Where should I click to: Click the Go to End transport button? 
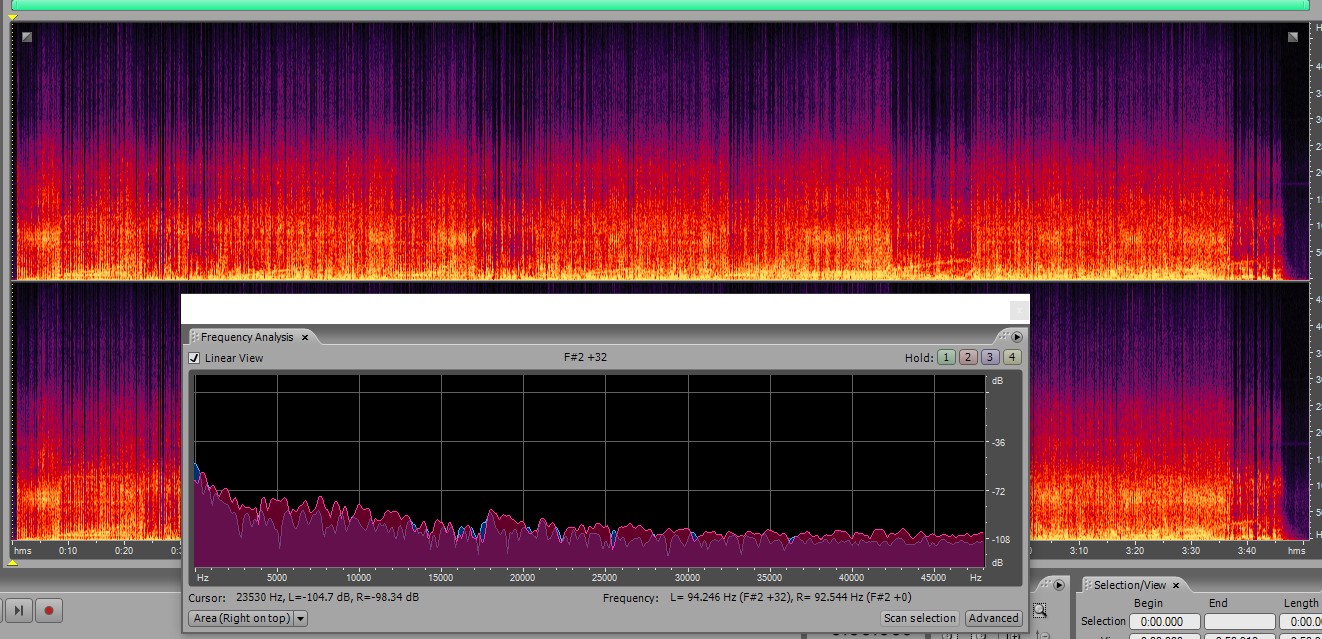[19, 609]
